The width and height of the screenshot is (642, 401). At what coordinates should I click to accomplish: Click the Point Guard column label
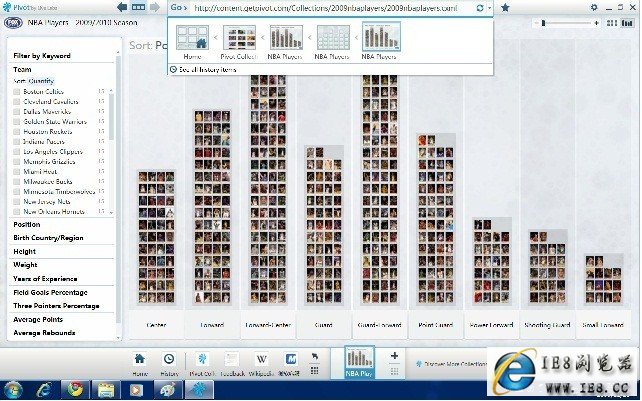click(436, 325)
